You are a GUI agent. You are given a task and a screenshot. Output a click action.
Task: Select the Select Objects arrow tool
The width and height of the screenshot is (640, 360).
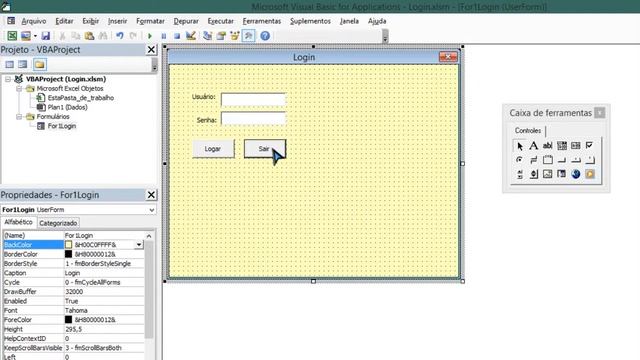click(520, 146)
